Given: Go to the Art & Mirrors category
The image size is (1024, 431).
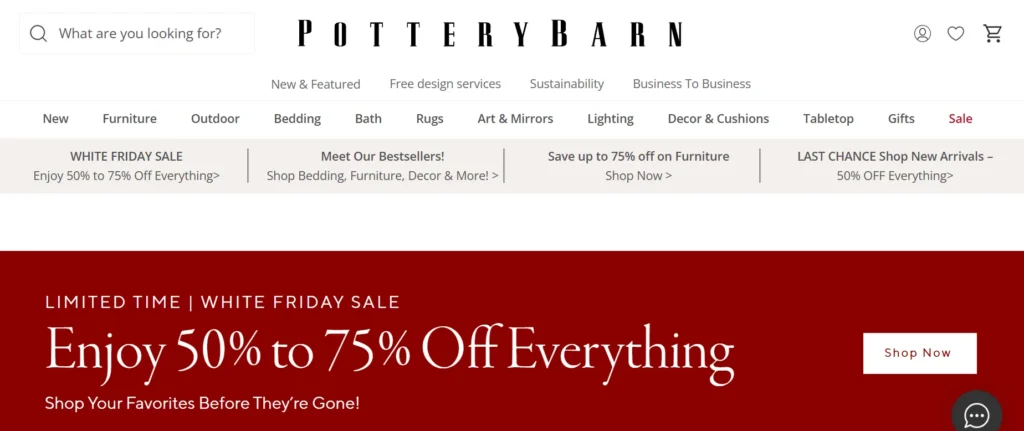Looking at the screenshot, I should (515, 118).
